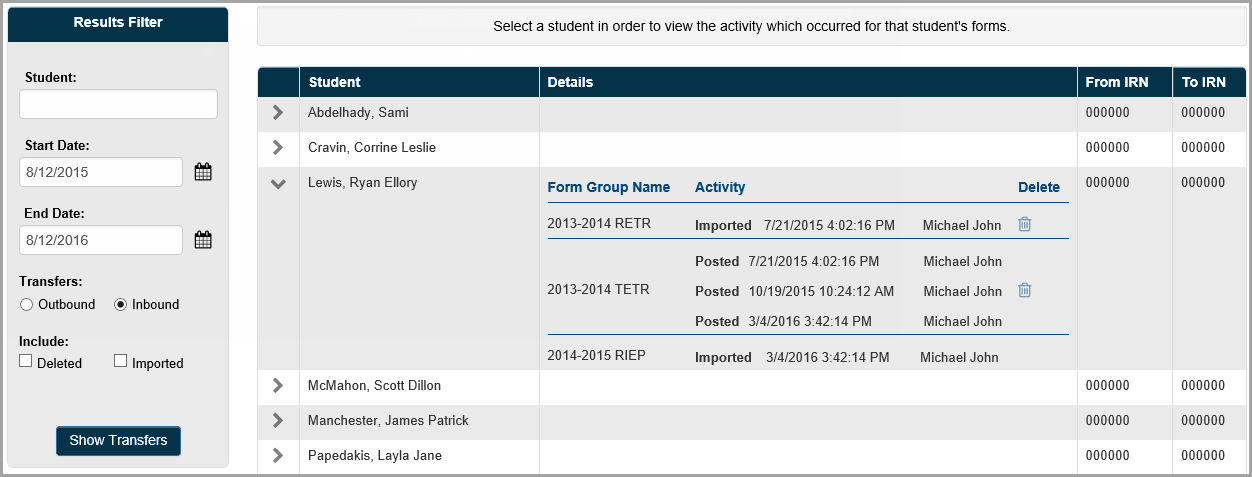Check the Deleted include checkbox
Image resolution: width=1252 pixels, height=477 pixels.
[x=27, y=361]
